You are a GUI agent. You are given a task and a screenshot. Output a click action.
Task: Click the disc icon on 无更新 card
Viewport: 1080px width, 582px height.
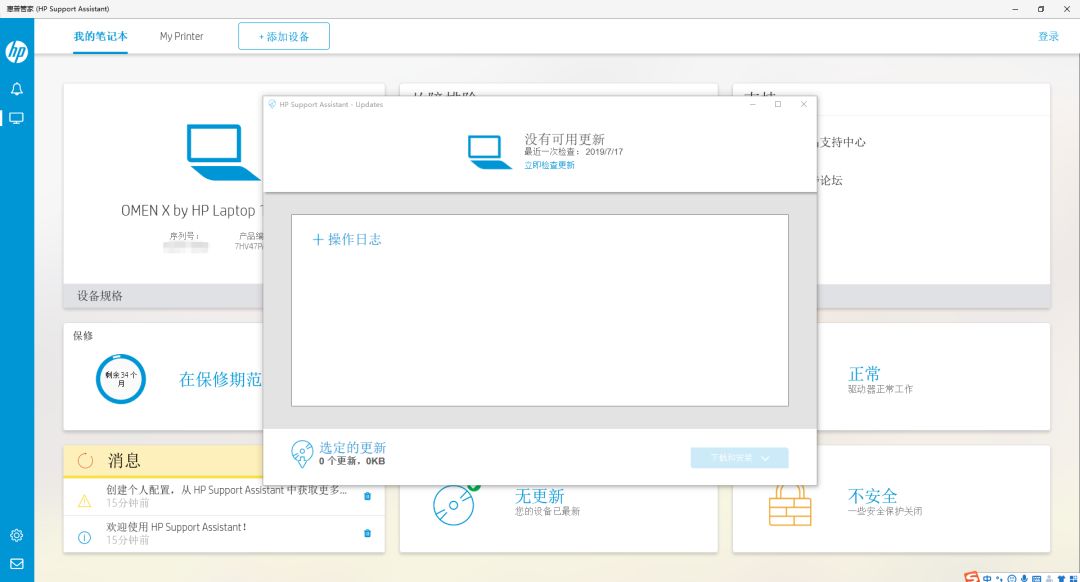tap(455, 504)
